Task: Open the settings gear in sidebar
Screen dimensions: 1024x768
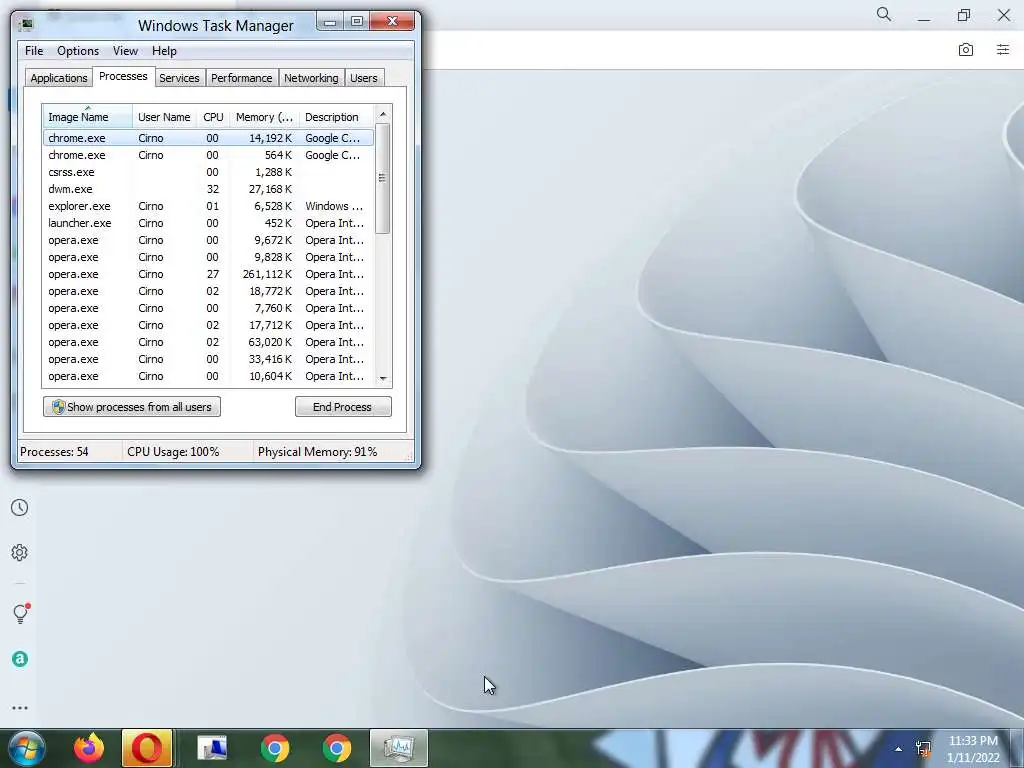Action: click(x=20, y=552)
